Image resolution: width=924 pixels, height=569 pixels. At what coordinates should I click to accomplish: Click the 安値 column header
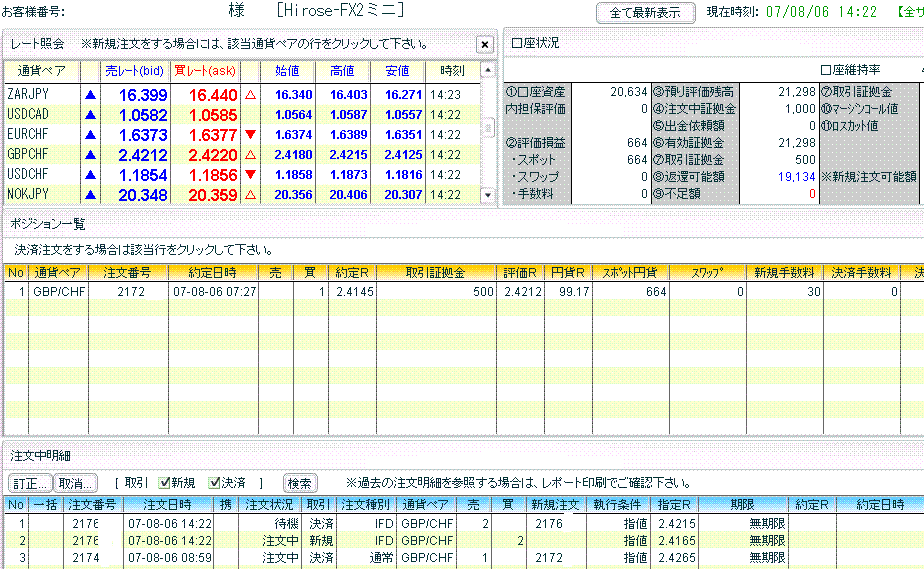(397, 71)
